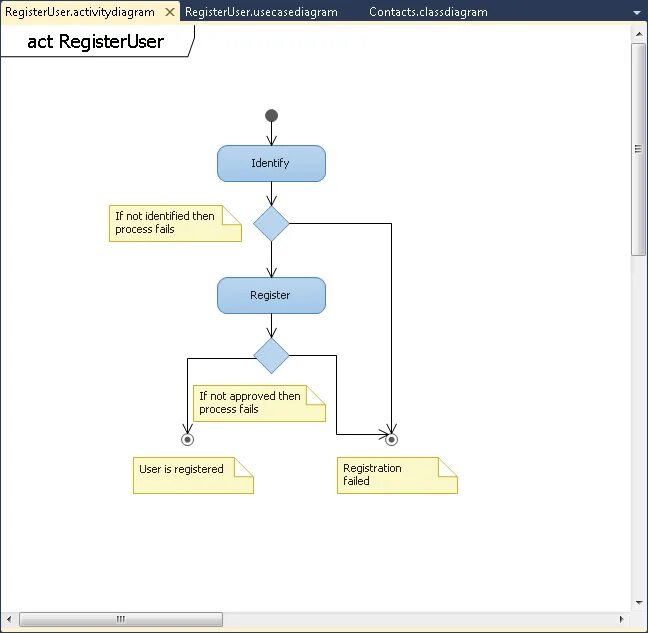Select the 'User is registered' comment note
648x633 pixels.
coord(193,475)
